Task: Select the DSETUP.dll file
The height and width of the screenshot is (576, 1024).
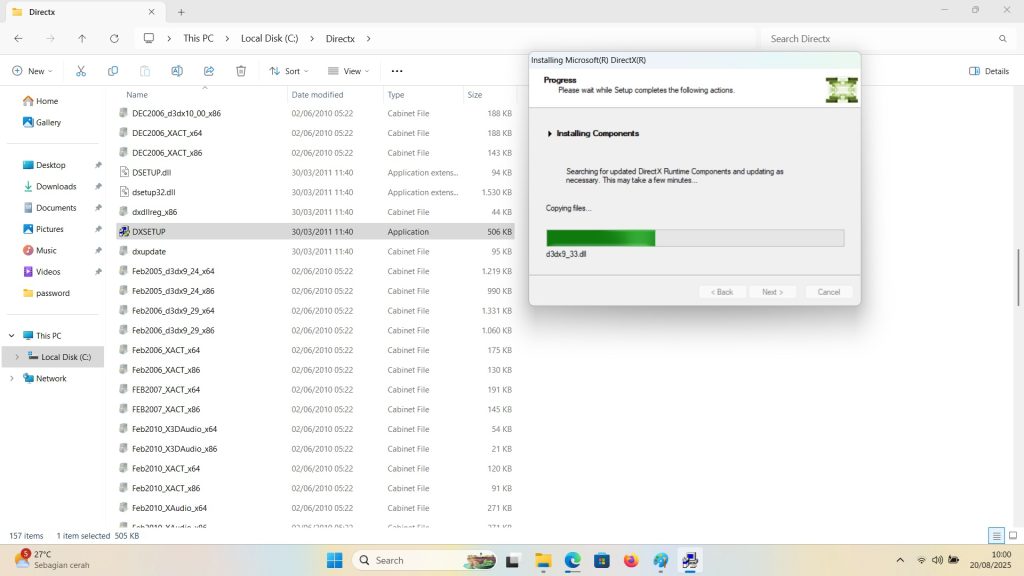Action: tap(315, 172)
